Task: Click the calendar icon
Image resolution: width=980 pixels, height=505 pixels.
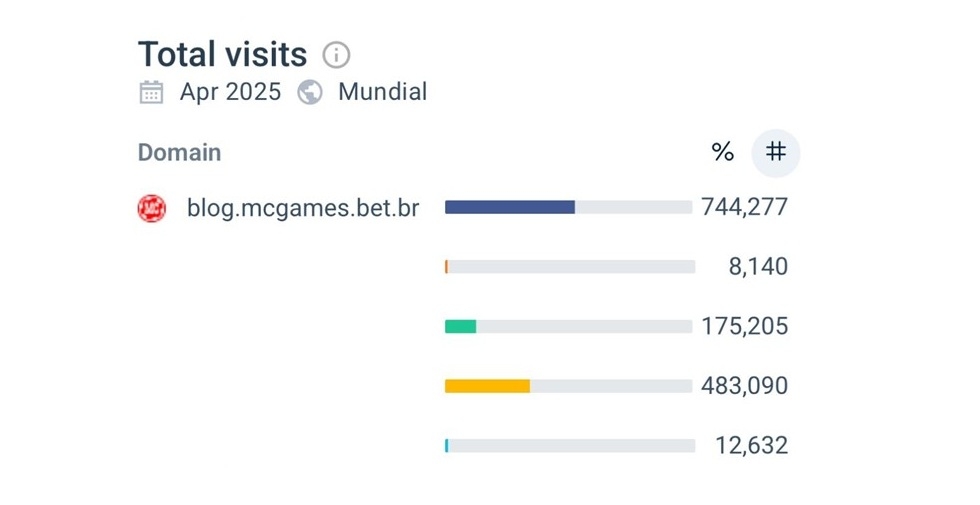Action: [151, 93]
